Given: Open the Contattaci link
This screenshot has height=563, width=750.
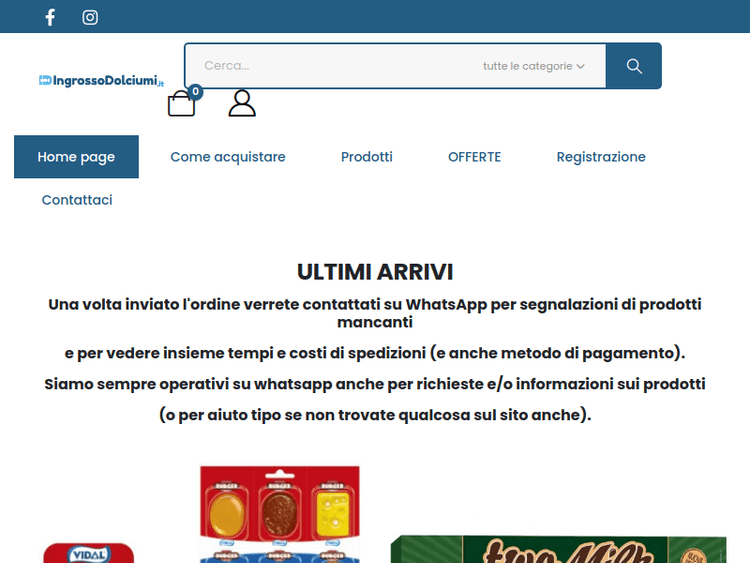Looking at the screenshot, I should pos(77,200).
